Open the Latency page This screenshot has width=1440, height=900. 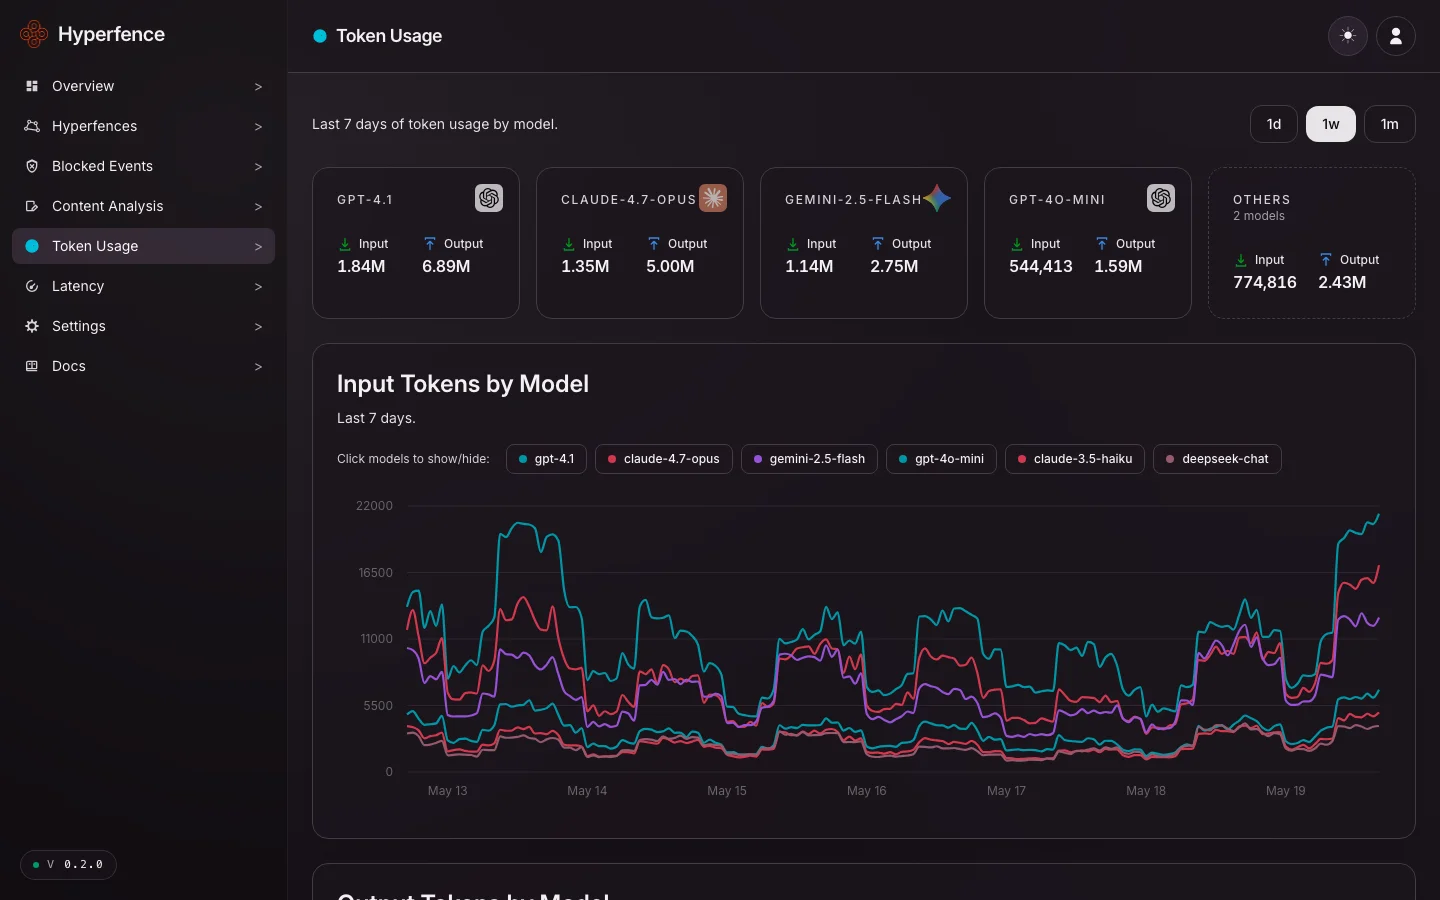click(x=143, y=286)
